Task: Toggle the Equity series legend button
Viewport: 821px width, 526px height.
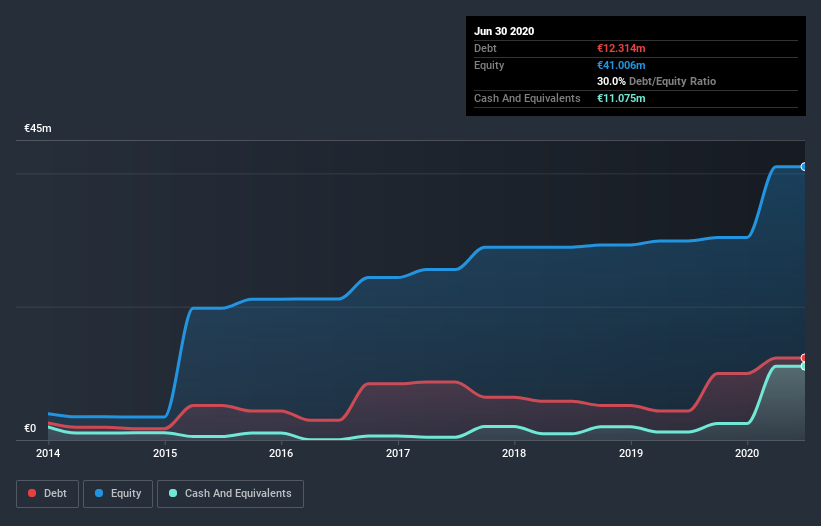Action: point(118,494)
